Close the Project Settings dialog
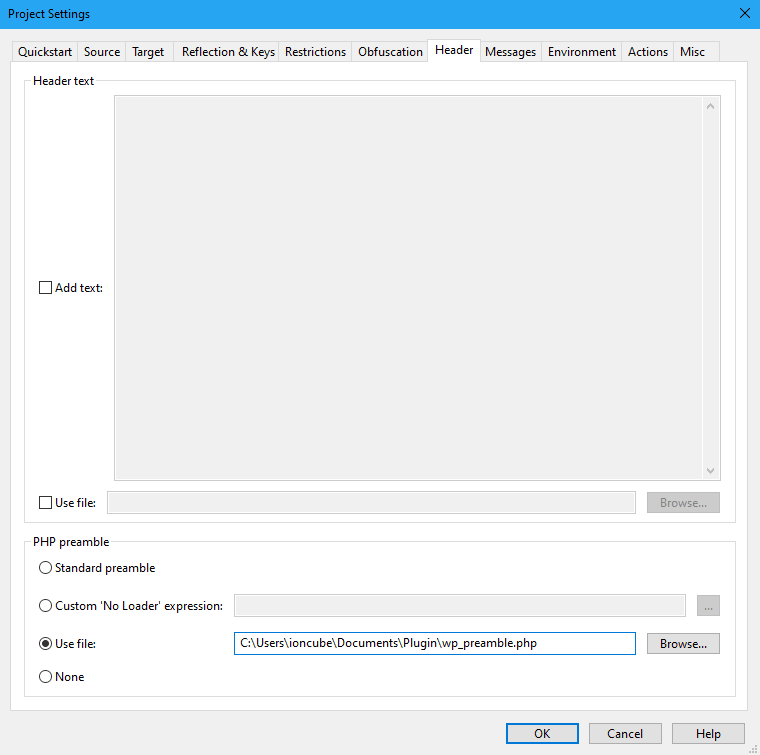 [743, 14]
